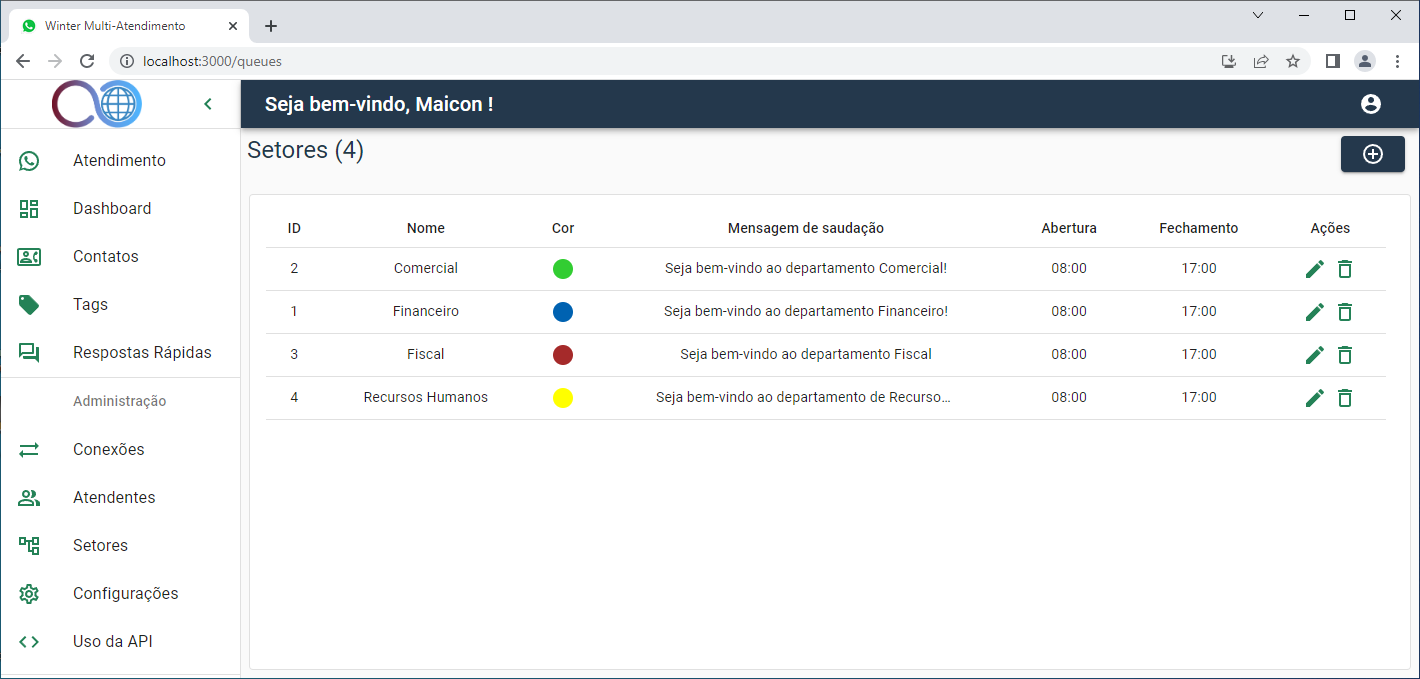Delete the Financeiro sector via trash icon
Viewport: 1420px width, 679px height.
pyautogui.click(x=1345, y=312)
